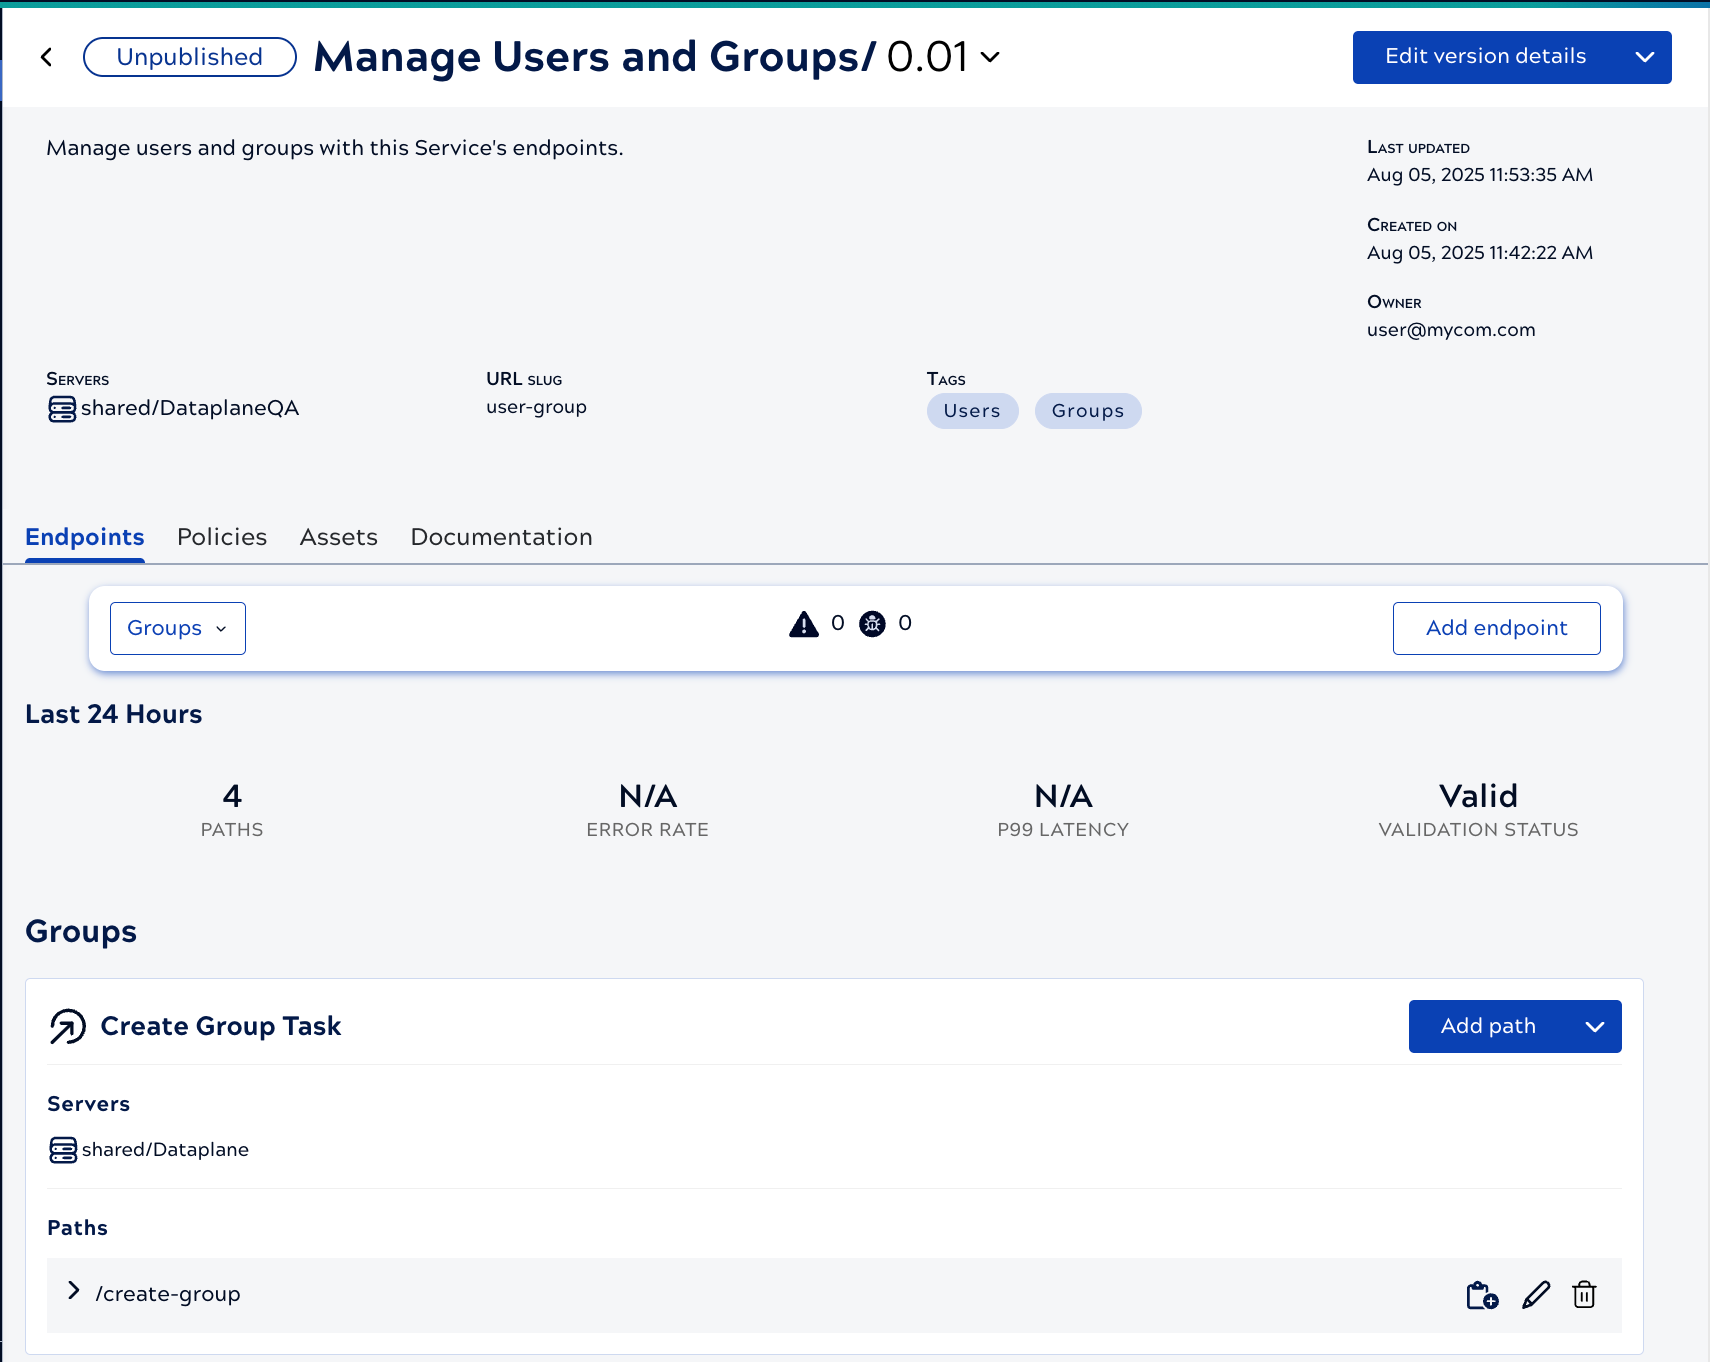
Task: Click the back arrow icon
Action: pyautogui.click(x=47, y=57)
